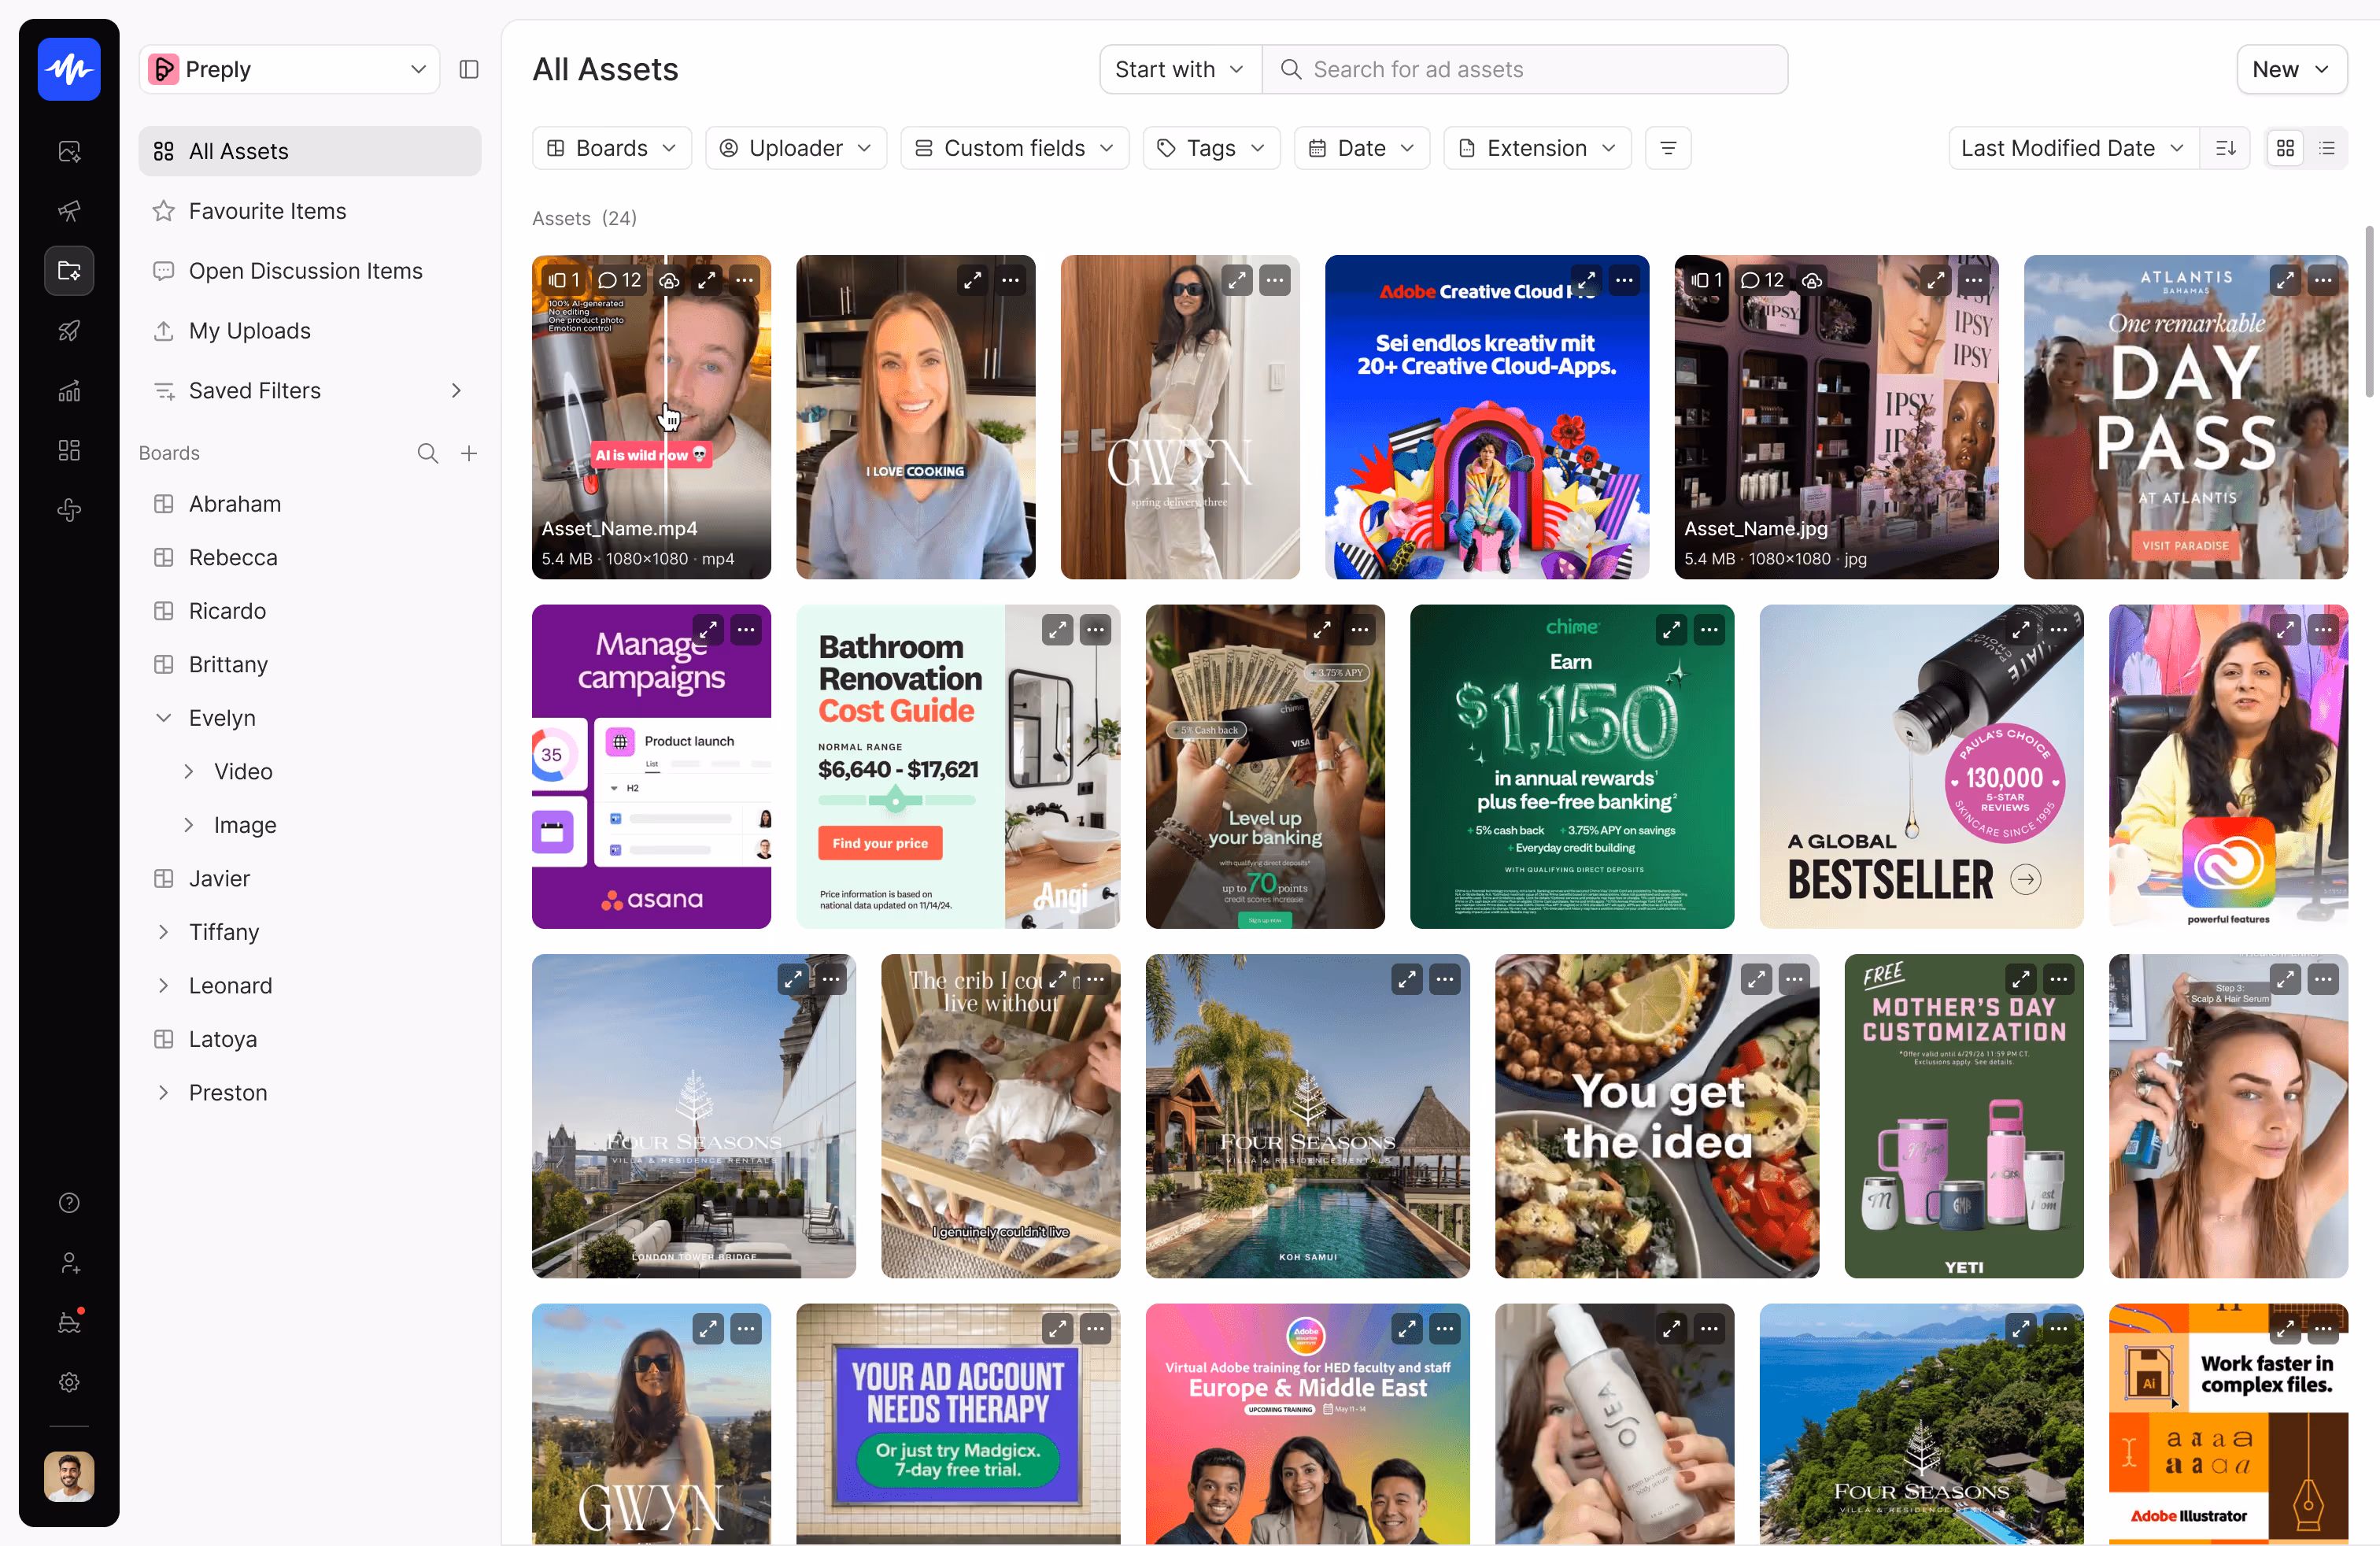Open the Brittany board
Screen dimensions: 2380x1546
[310, 664]
